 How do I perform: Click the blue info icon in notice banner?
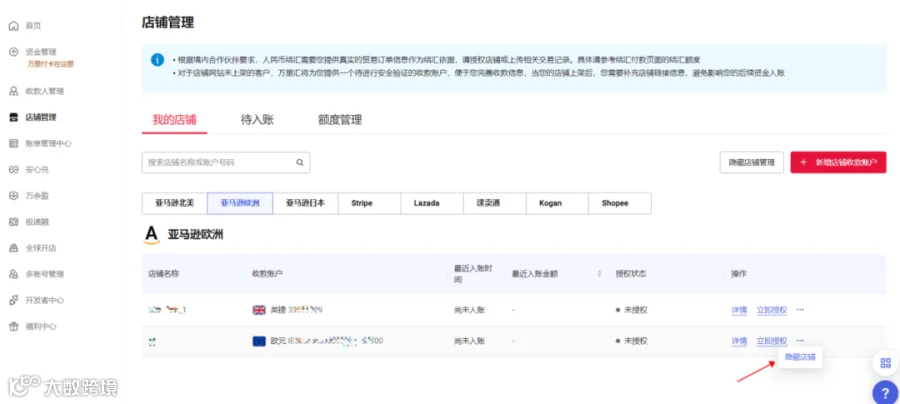[157, 60]
